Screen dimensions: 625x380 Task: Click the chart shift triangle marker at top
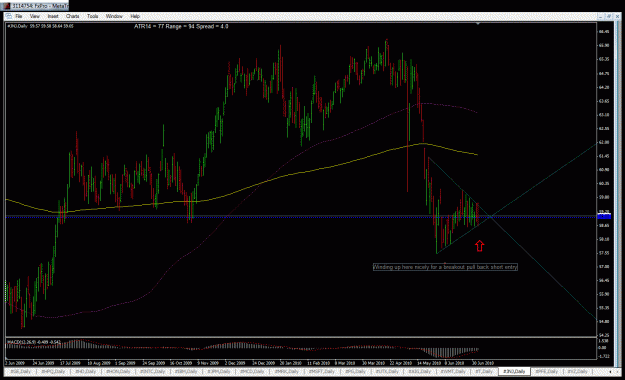pos(478,24)
